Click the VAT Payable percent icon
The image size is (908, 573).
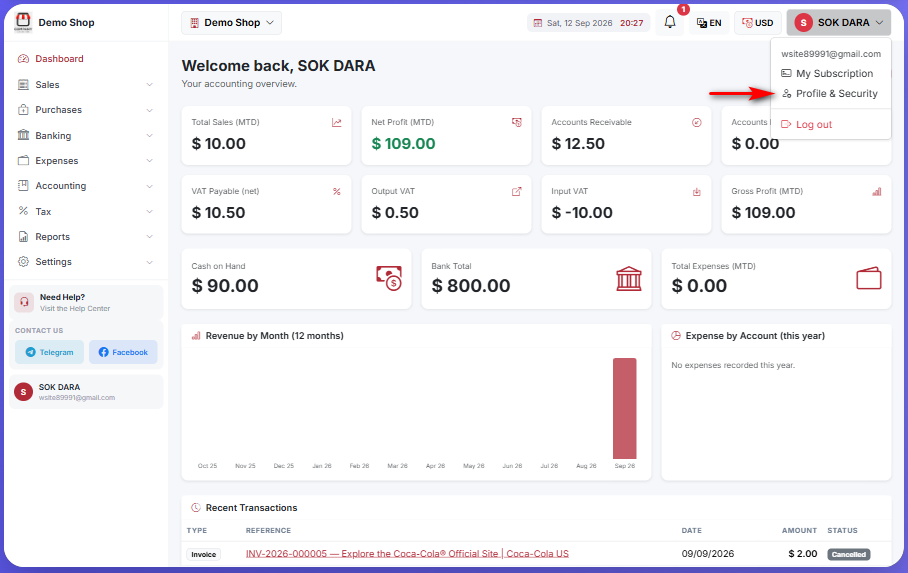(x=336, y=191)
